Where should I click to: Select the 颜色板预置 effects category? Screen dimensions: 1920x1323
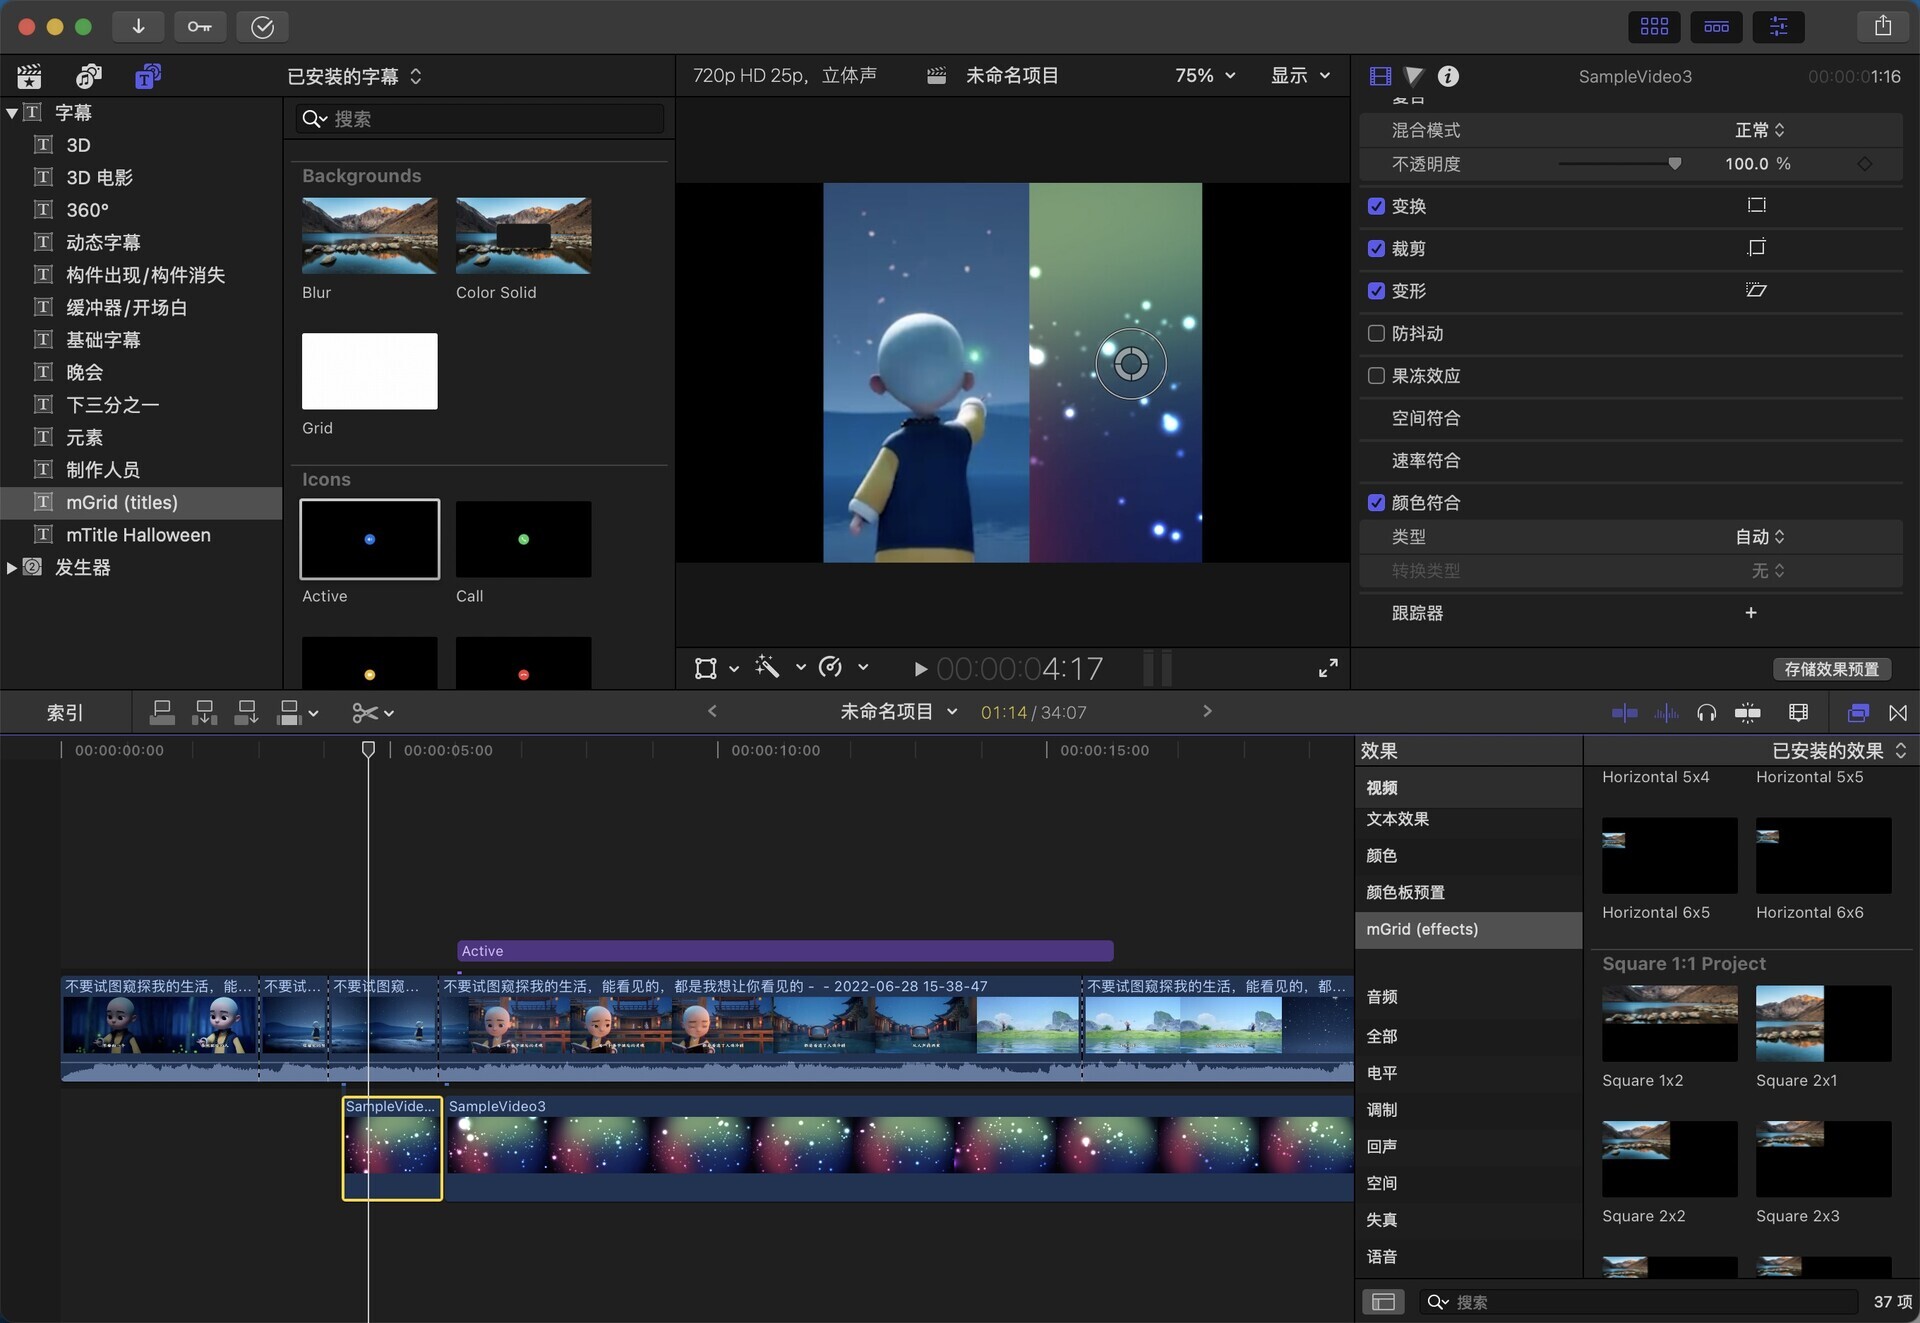click(1468, 892)
